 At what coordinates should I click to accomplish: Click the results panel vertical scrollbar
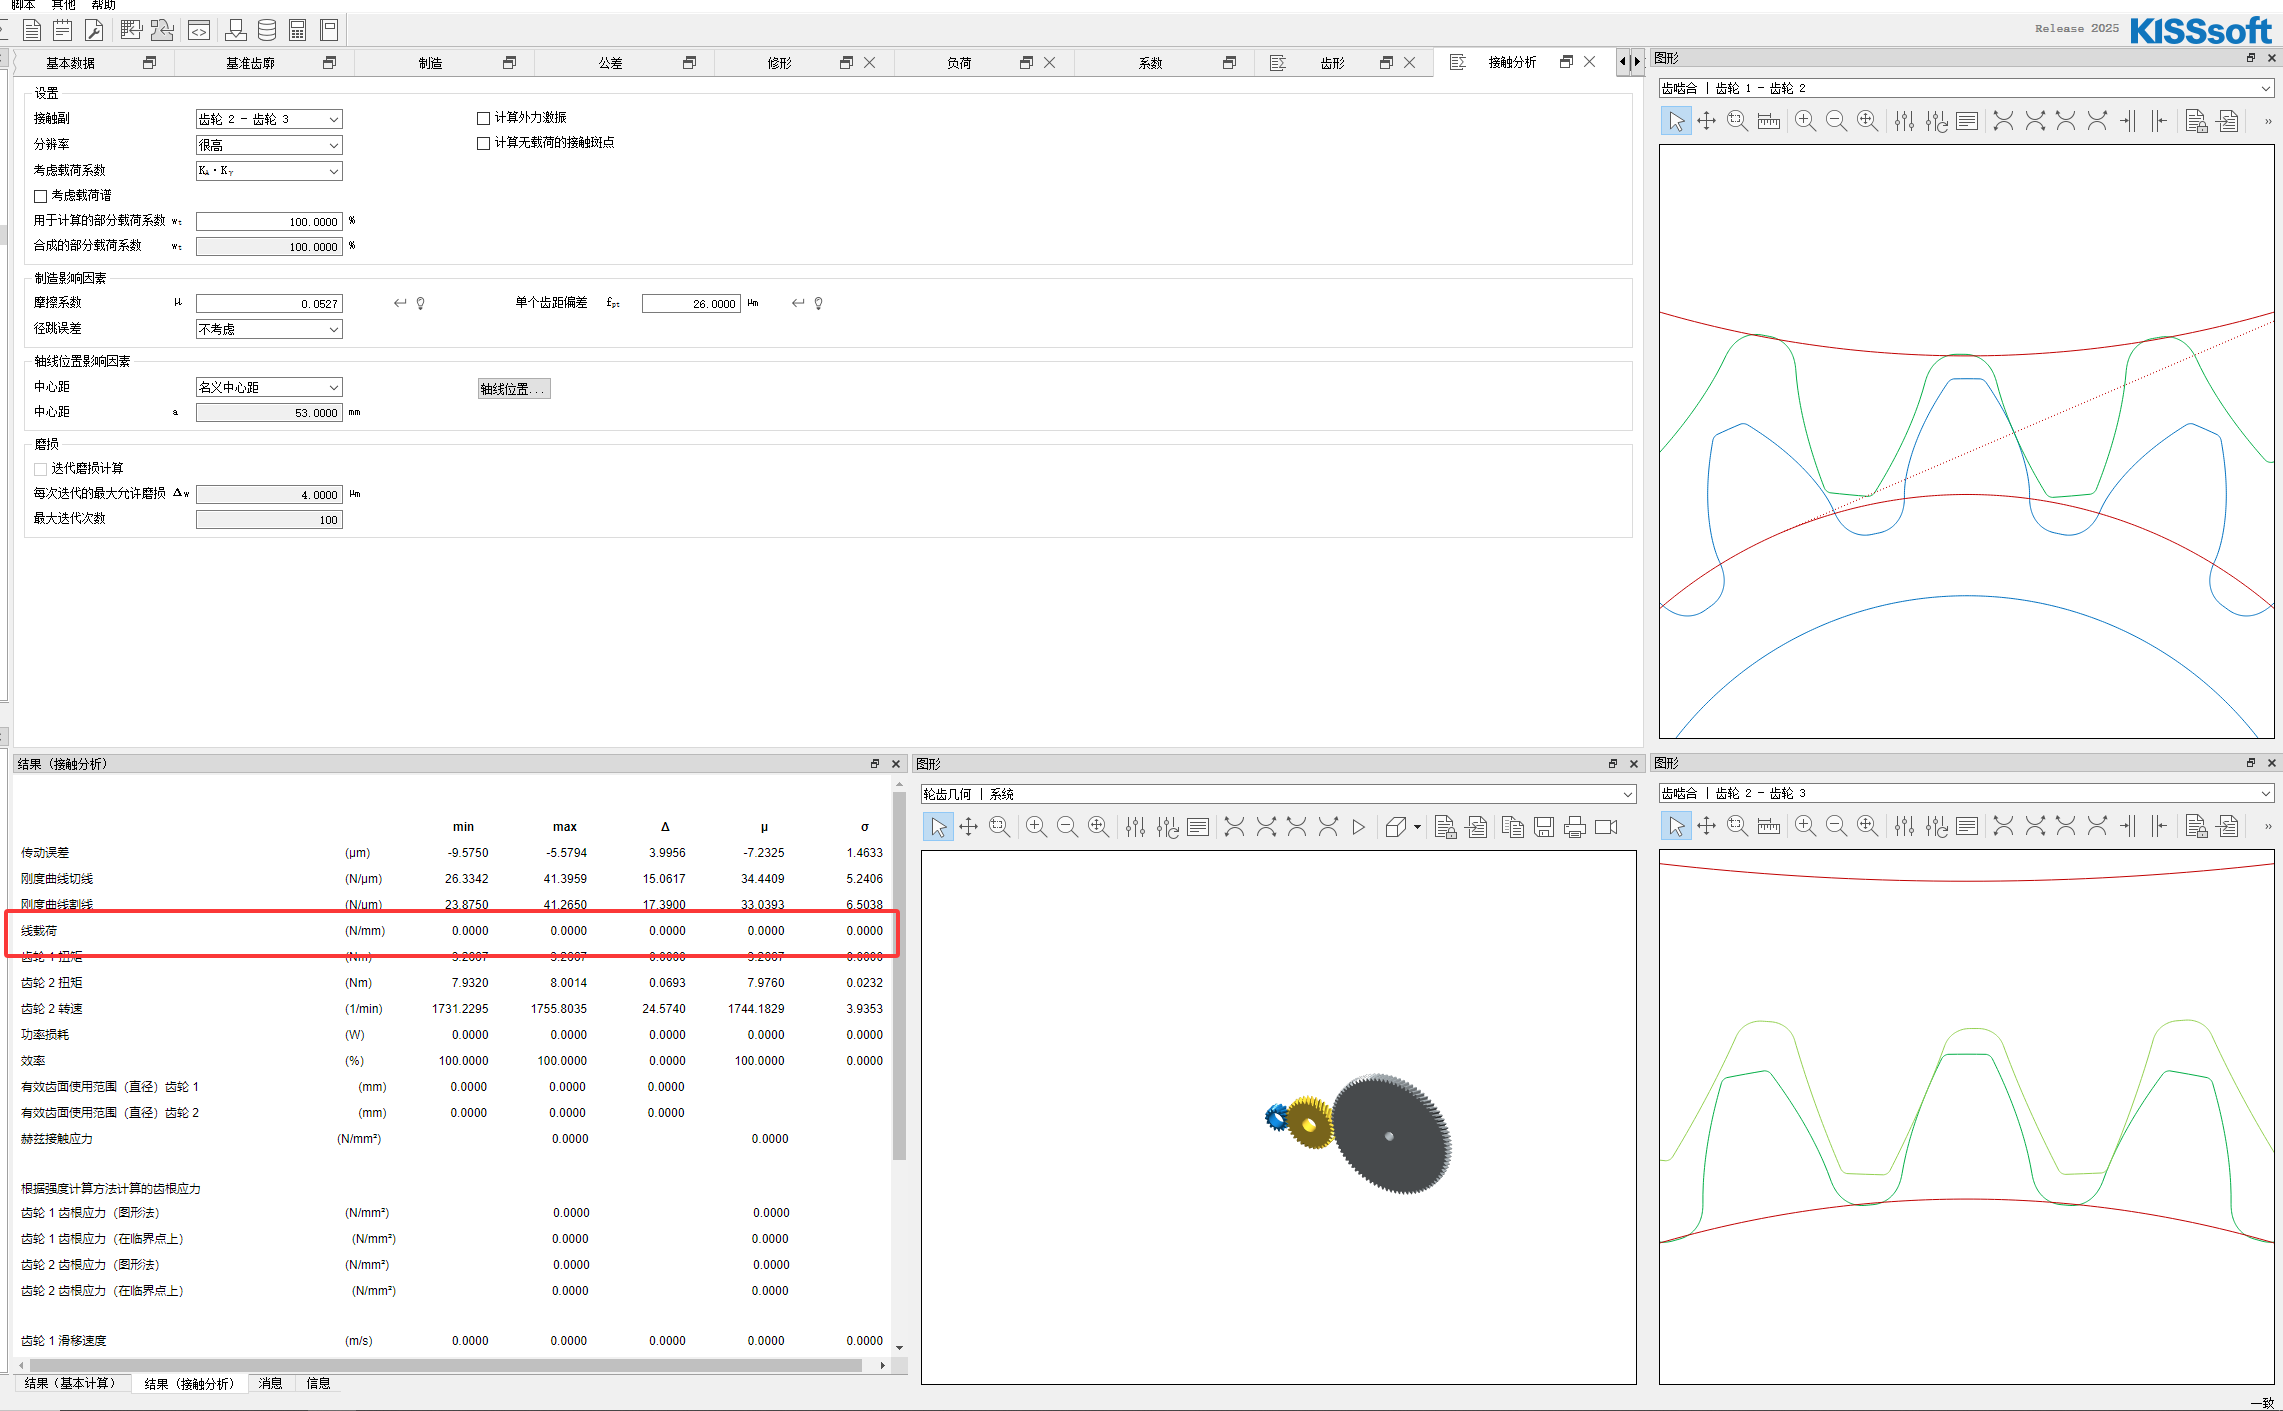(x=899, y=975)
